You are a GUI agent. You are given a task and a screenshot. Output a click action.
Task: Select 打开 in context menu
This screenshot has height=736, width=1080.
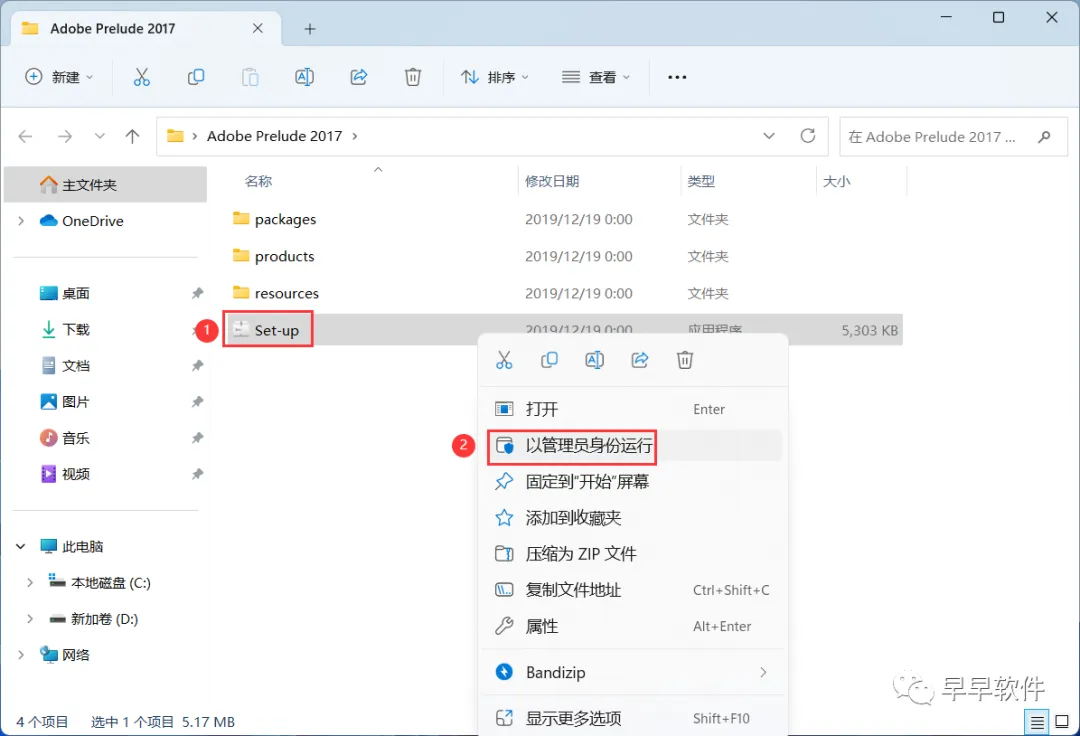634,409
